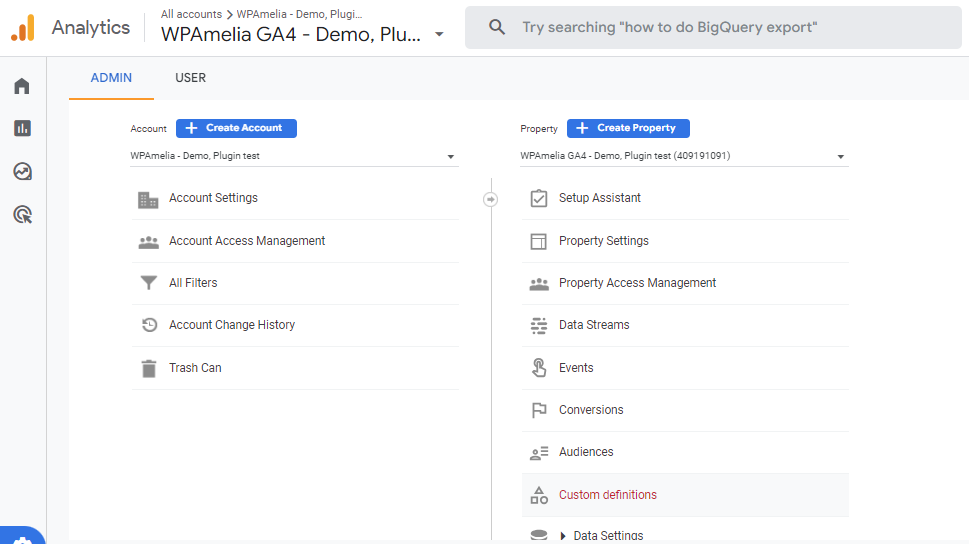This screenshot has width=969, height=544.
Task: Expand the Data Settings section
Action: point(563,536)
